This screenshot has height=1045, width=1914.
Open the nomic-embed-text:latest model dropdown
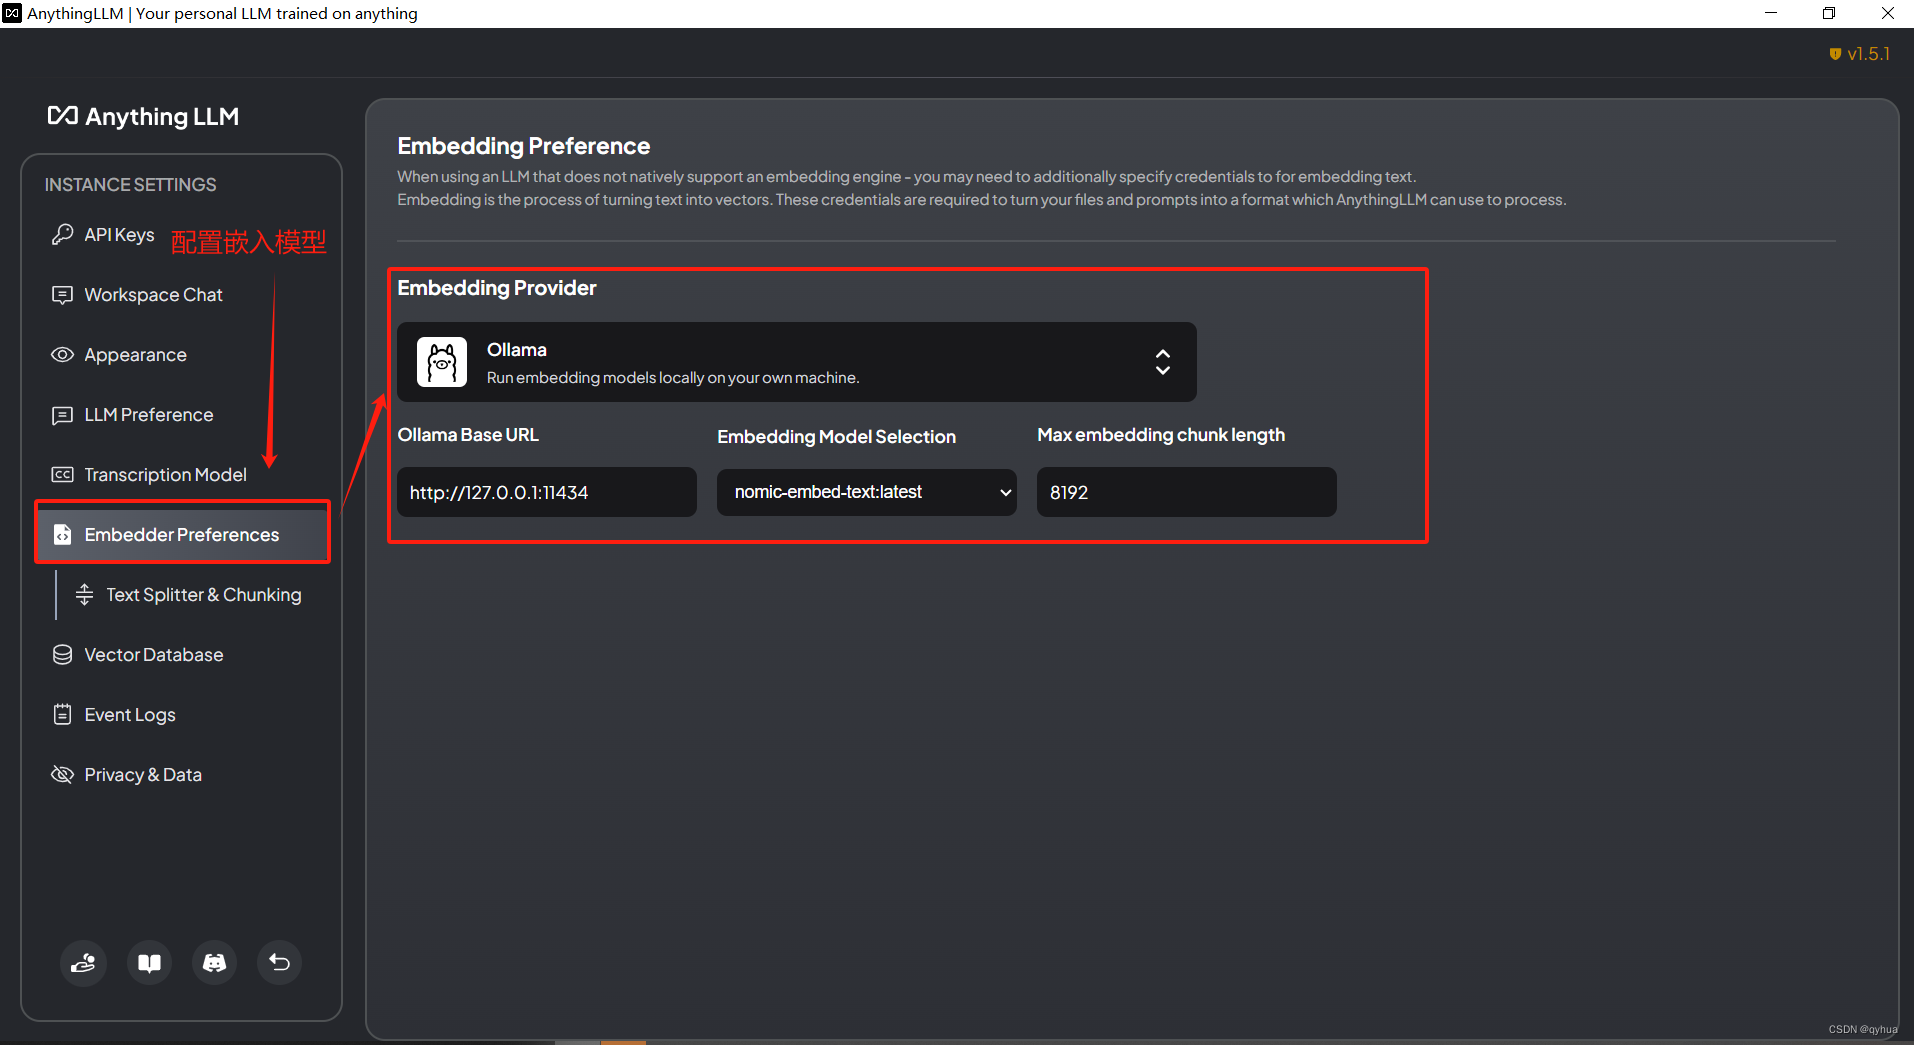(866, 492)
